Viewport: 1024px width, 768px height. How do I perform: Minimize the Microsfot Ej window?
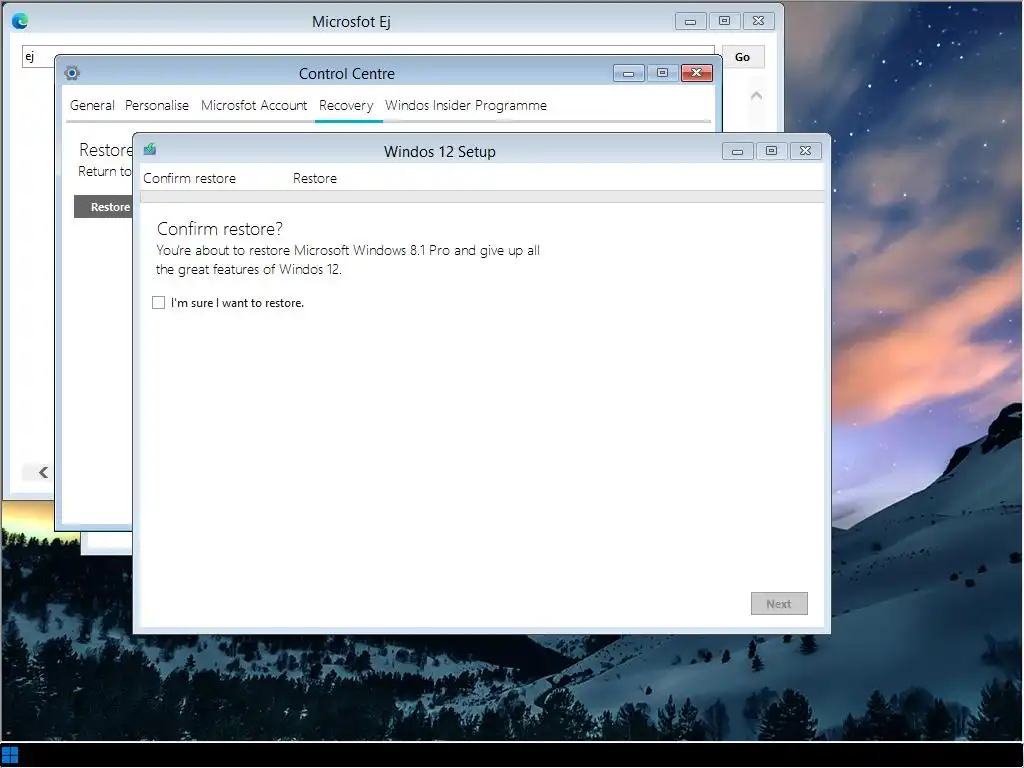click(690, 21)
